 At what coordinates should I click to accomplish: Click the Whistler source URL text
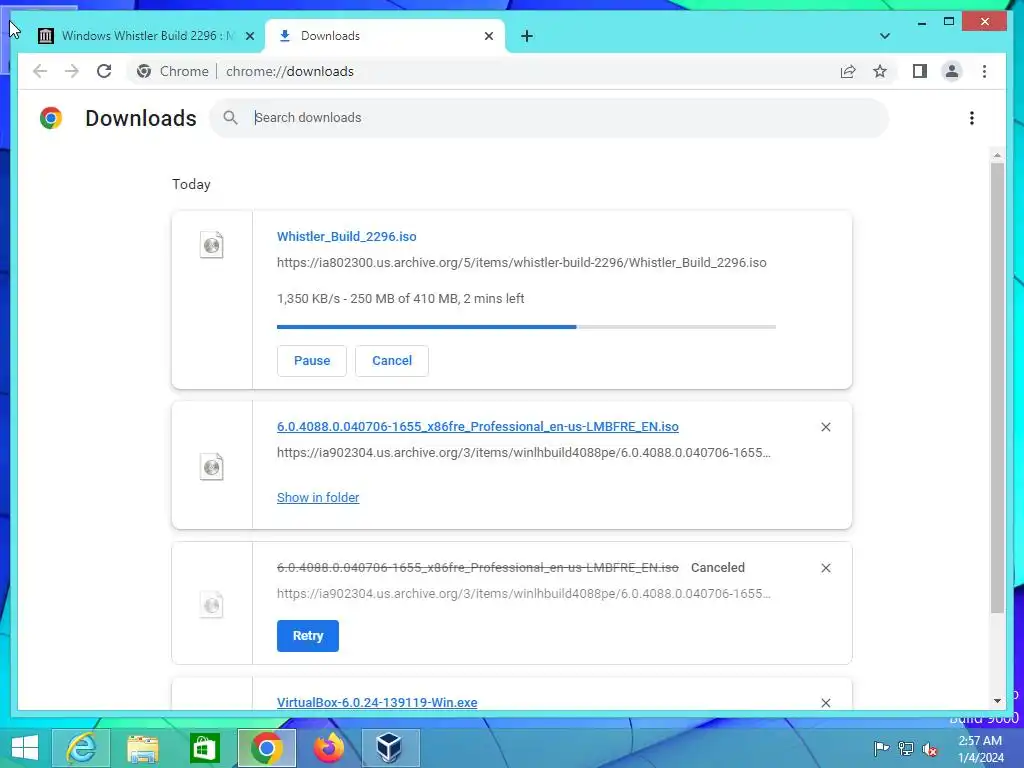(521, 263)
